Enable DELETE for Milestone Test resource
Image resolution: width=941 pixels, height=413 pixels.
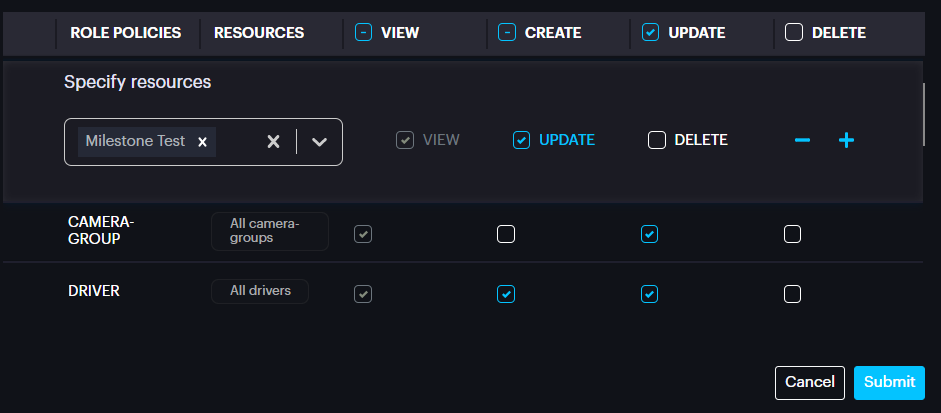(657, 140)
